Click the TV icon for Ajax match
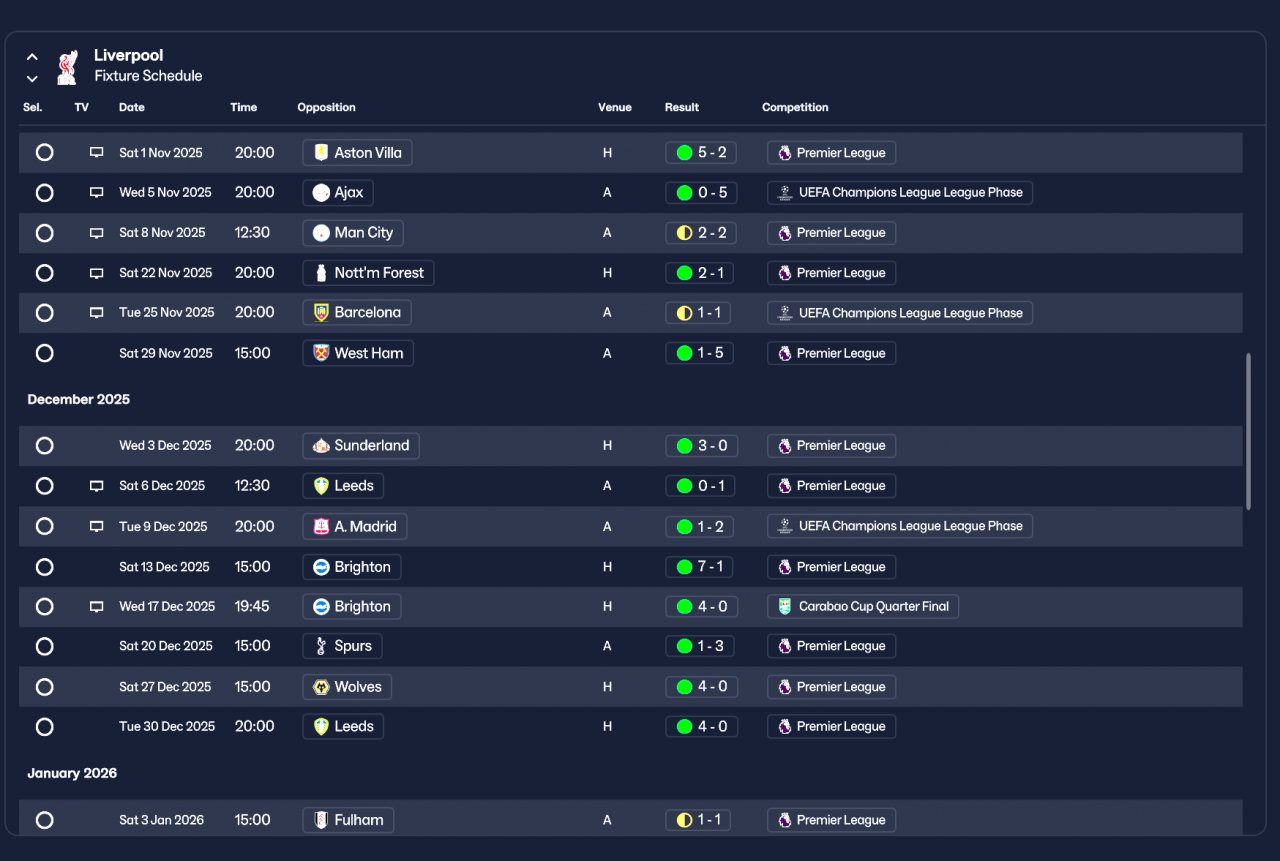This screenshot has height=861, width=1280. 97,193
